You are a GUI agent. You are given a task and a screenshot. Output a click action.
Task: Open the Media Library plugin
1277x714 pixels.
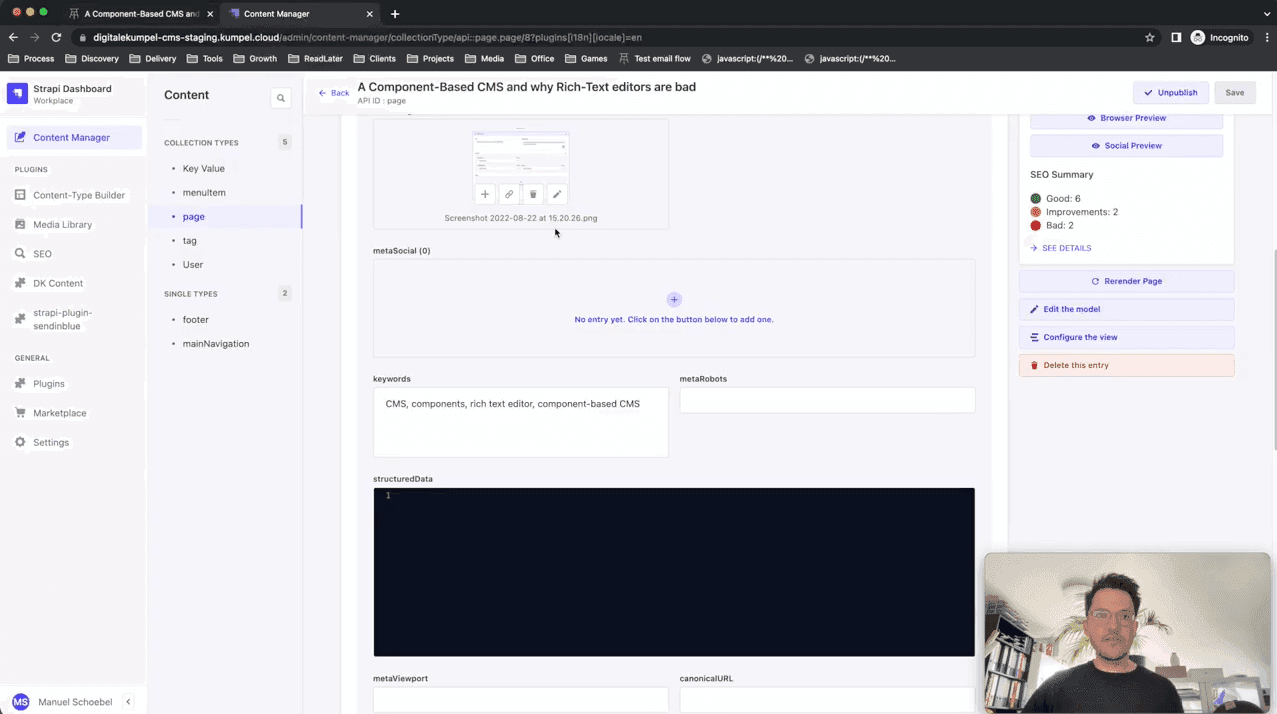pos(62,225)
